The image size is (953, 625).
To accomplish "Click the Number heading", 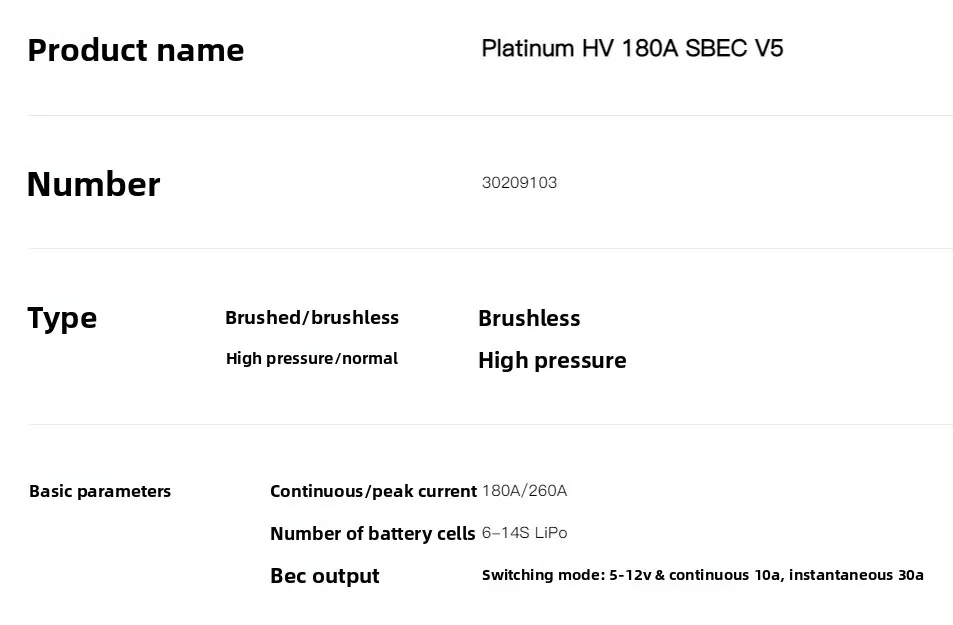I will tap(94, 184).
